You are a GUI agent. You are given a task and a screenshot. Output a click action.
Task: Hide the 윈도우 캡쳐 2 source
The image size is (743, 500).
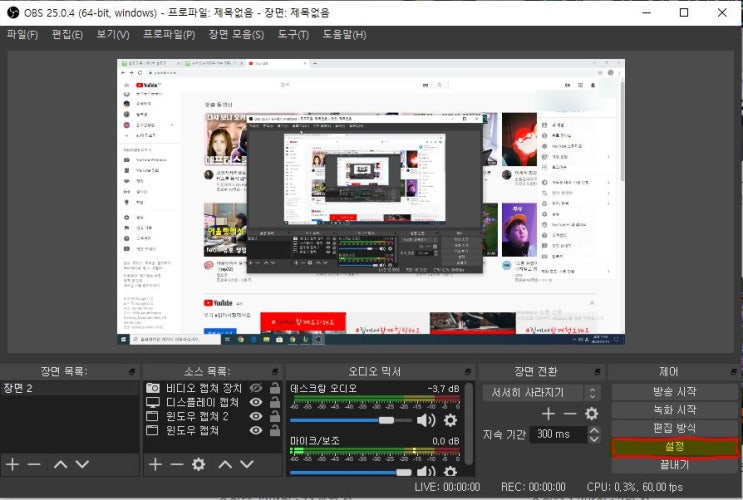point(256,416)
